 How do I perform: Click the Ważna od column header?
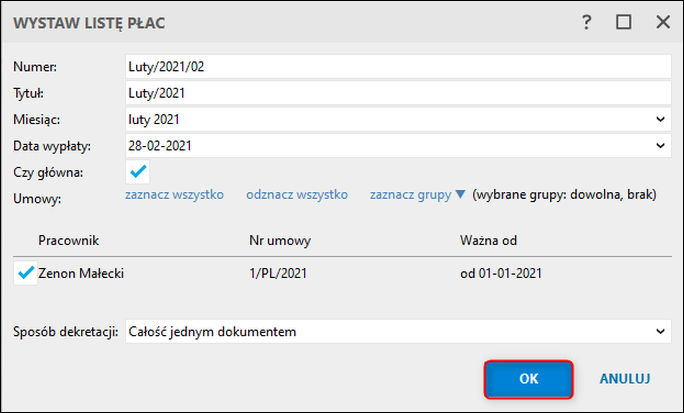489,241
